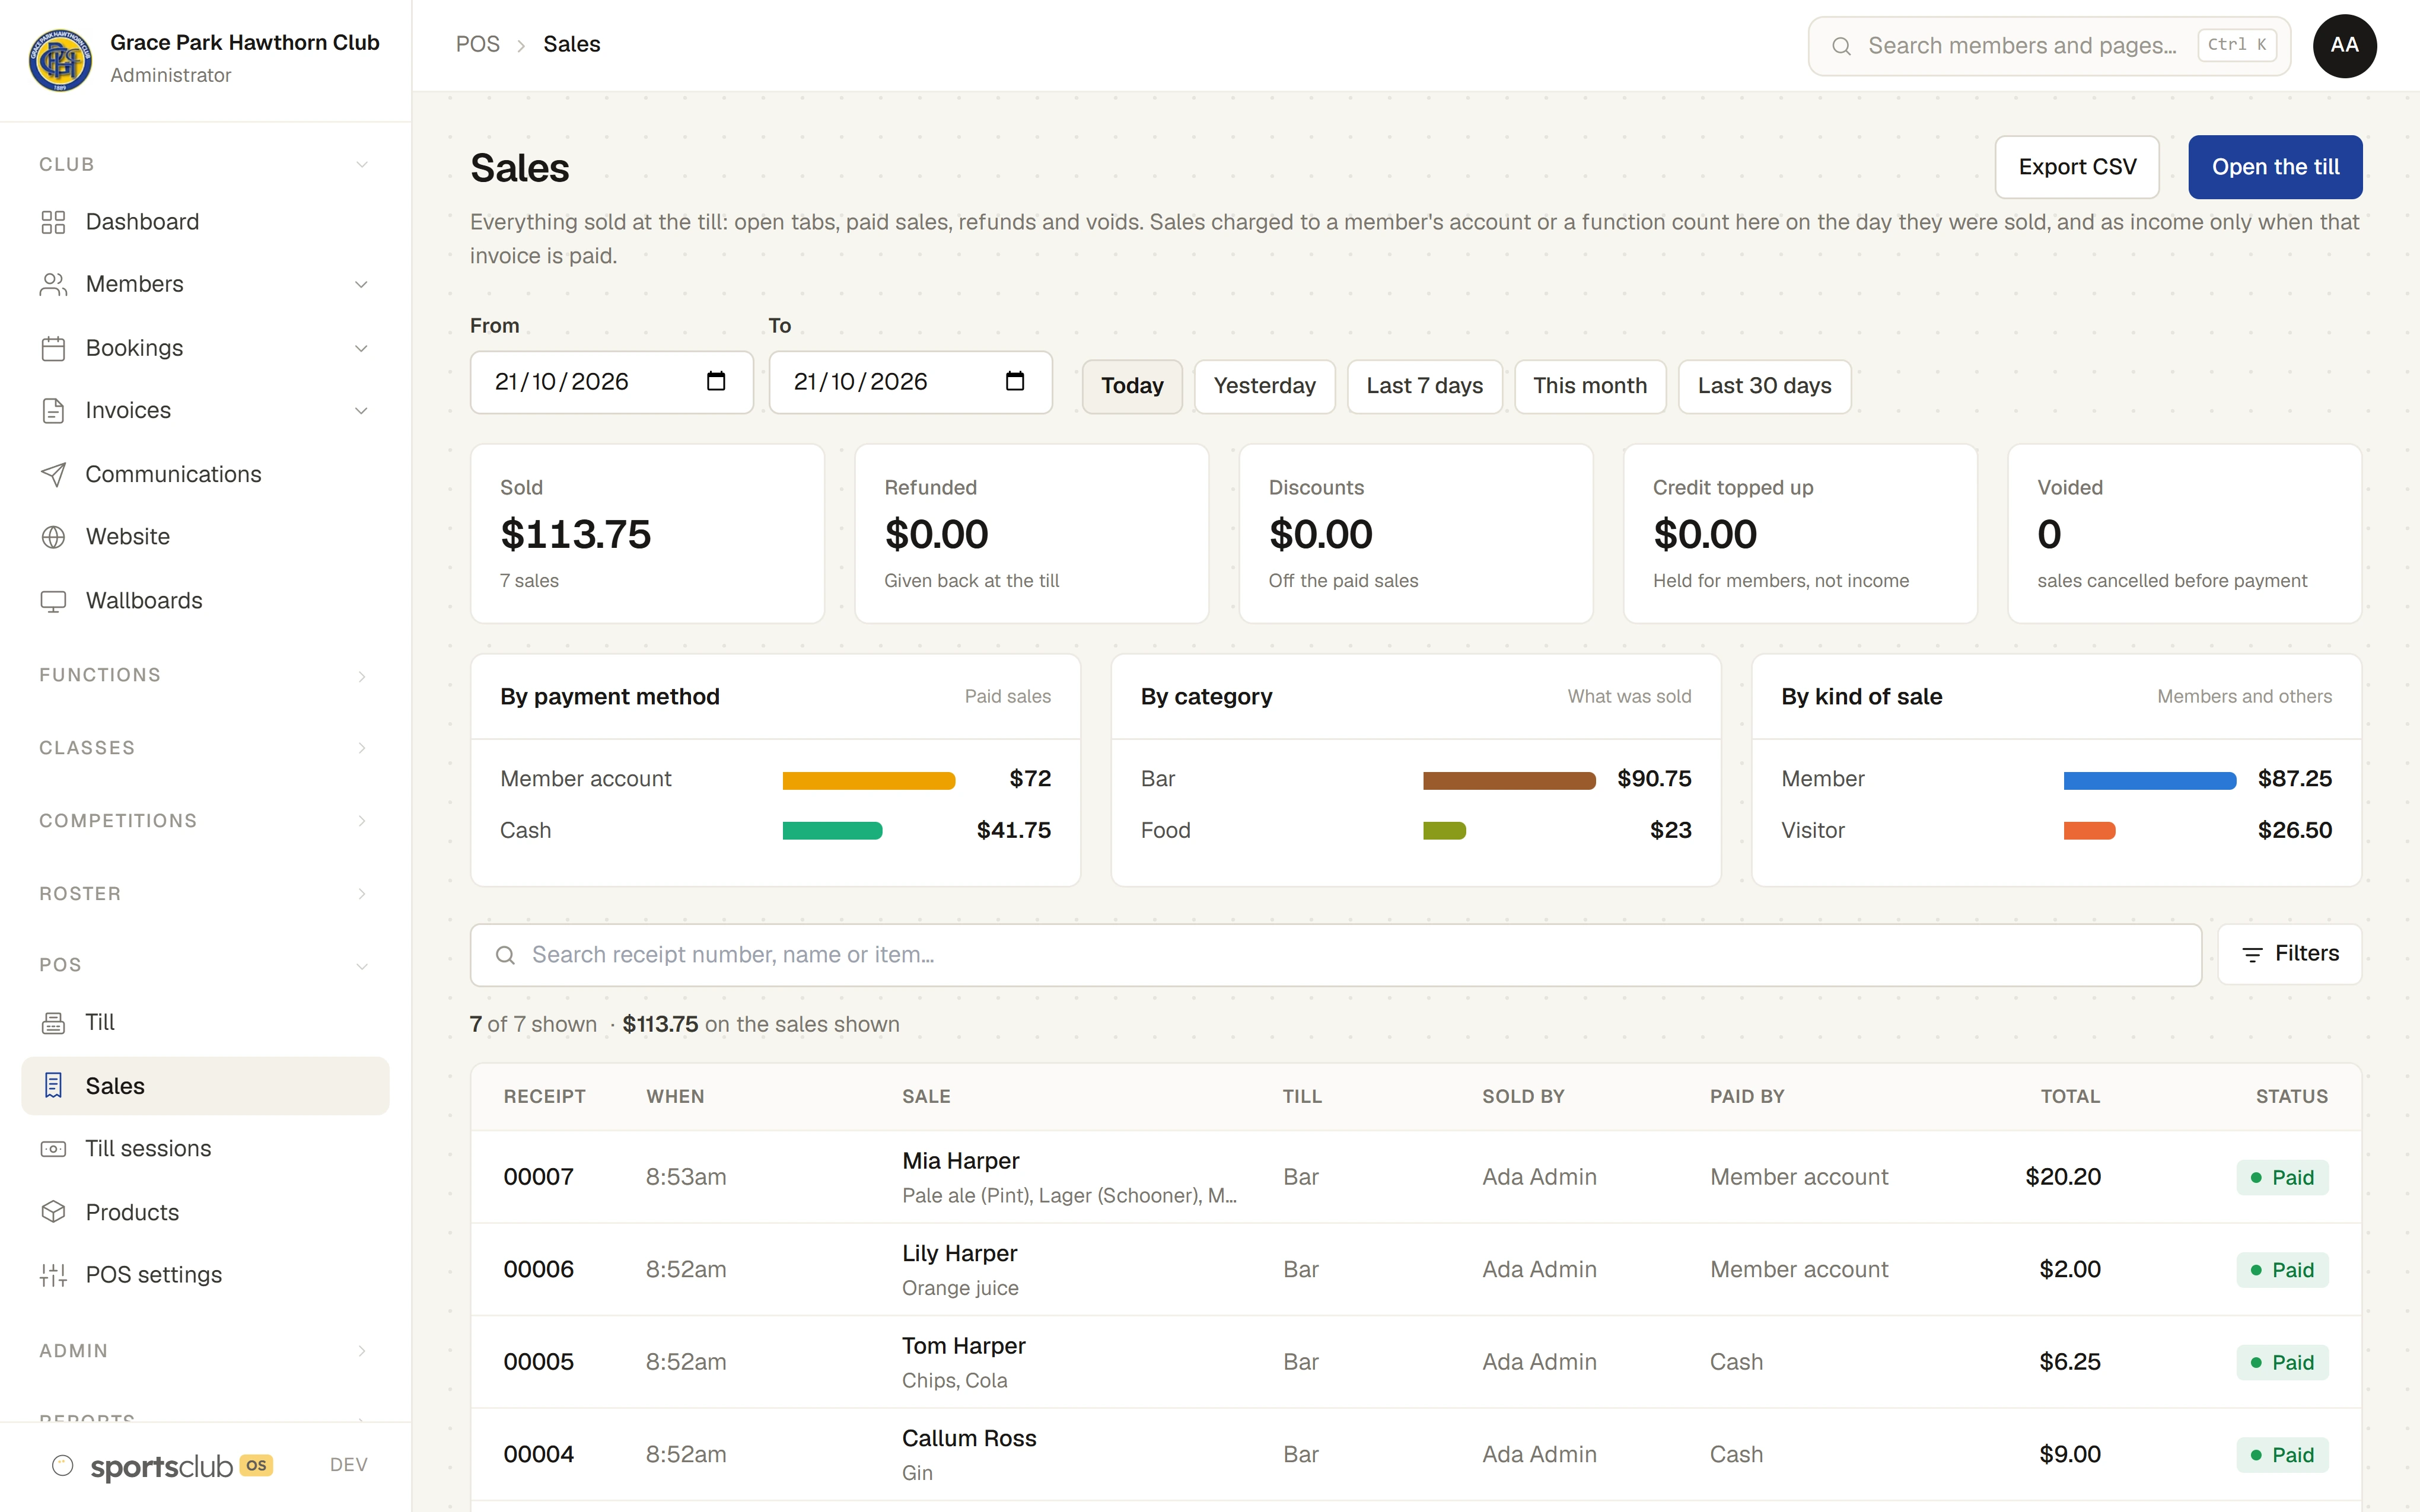Click the orange Member account bar
The height and width of the screenshot is (1512, 2420).
tap(868, 780)
